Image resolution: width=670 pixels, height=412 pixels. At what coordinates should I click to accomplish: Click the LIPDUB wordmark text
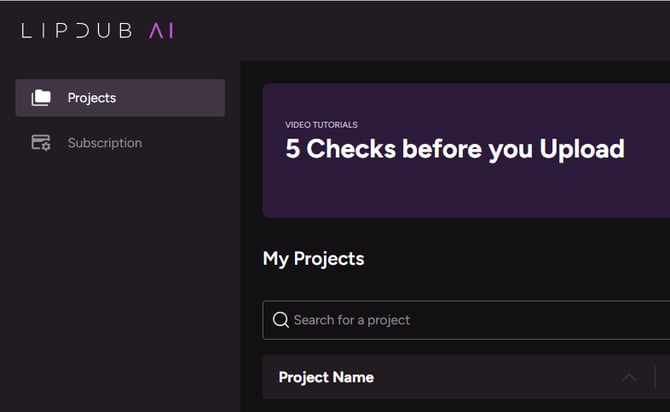tap(77, 30)
